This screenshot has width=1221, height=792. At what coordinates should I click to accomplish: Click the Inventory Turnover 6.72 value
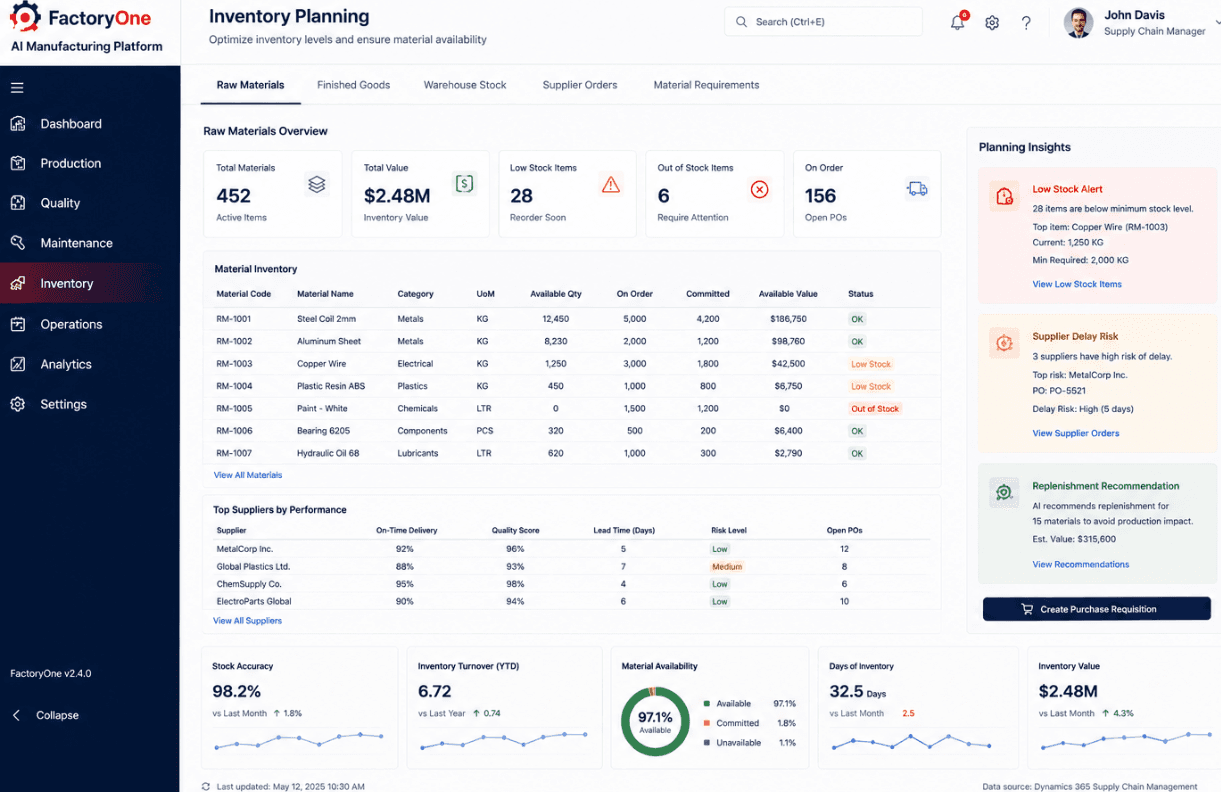(435, 691)
